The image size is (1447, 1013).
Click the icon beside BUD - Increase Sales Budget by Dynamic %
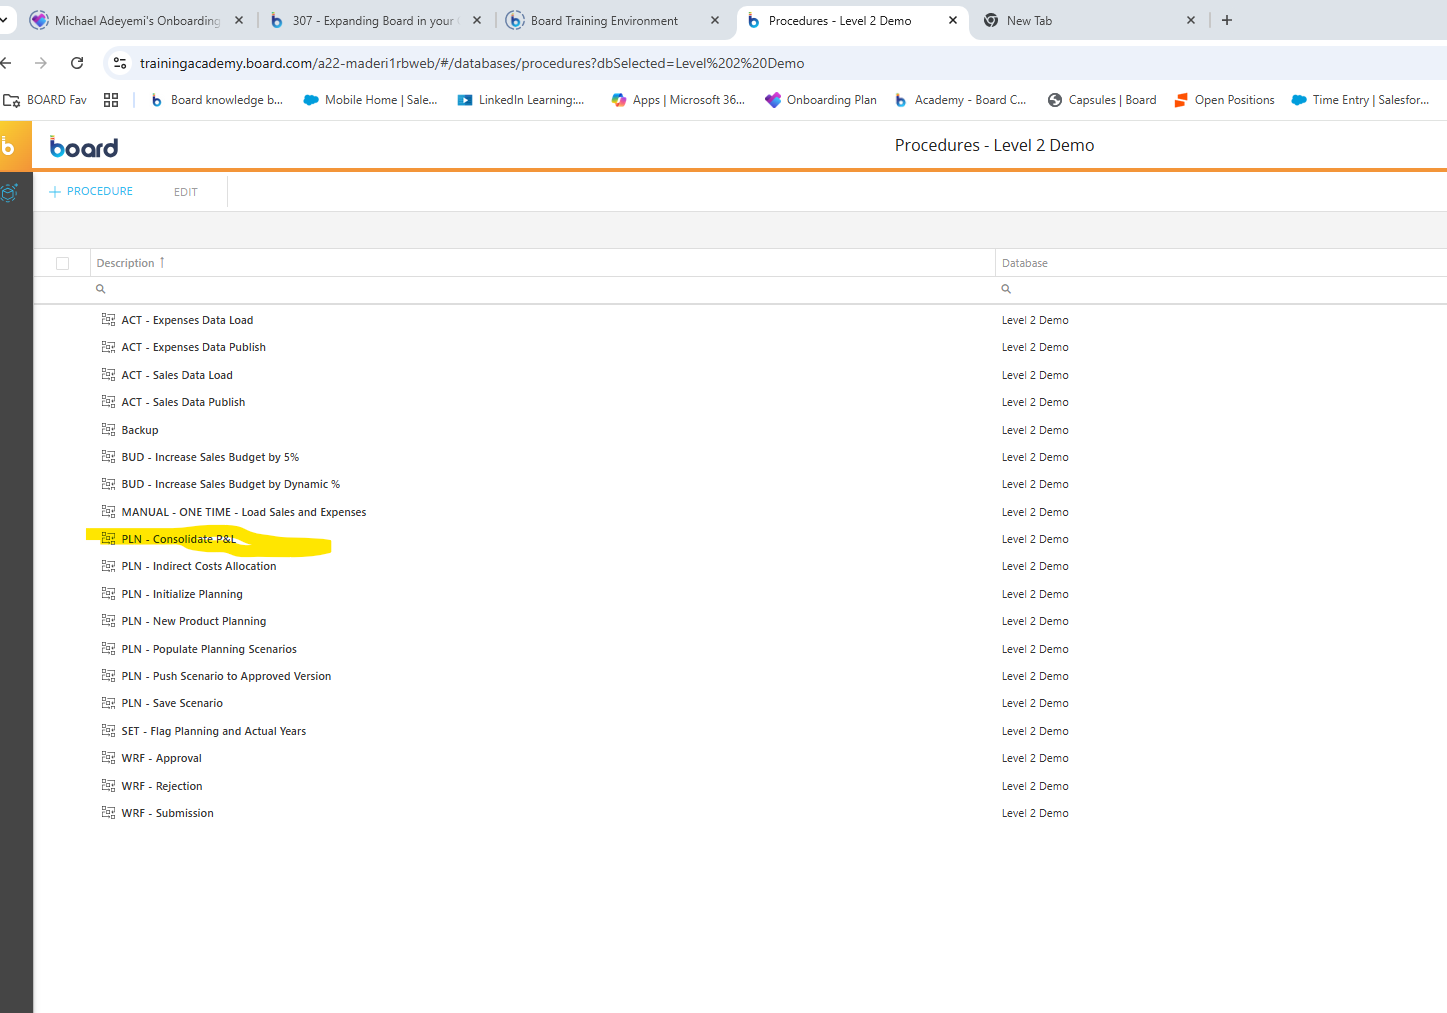tap(108, 483)
